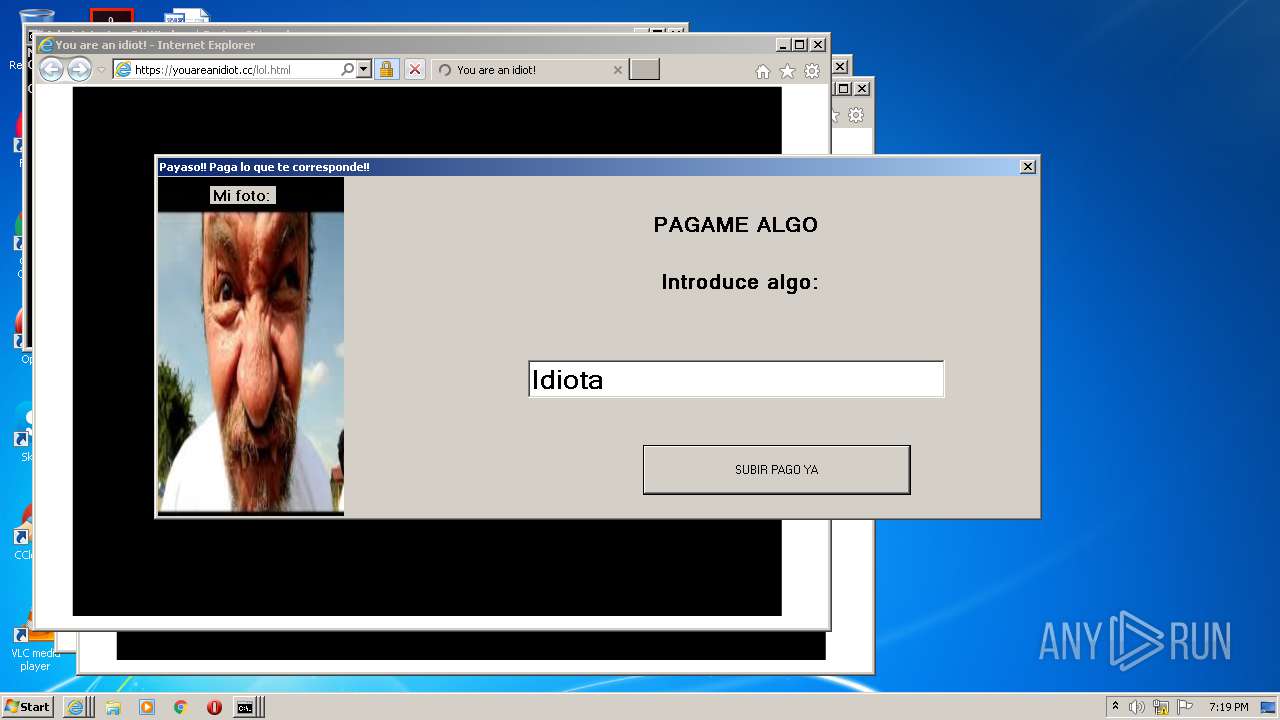The width and height of the screenshot is (1280, 720).
Task: Go forward in Internet Explorer
Action: (79, 69)
